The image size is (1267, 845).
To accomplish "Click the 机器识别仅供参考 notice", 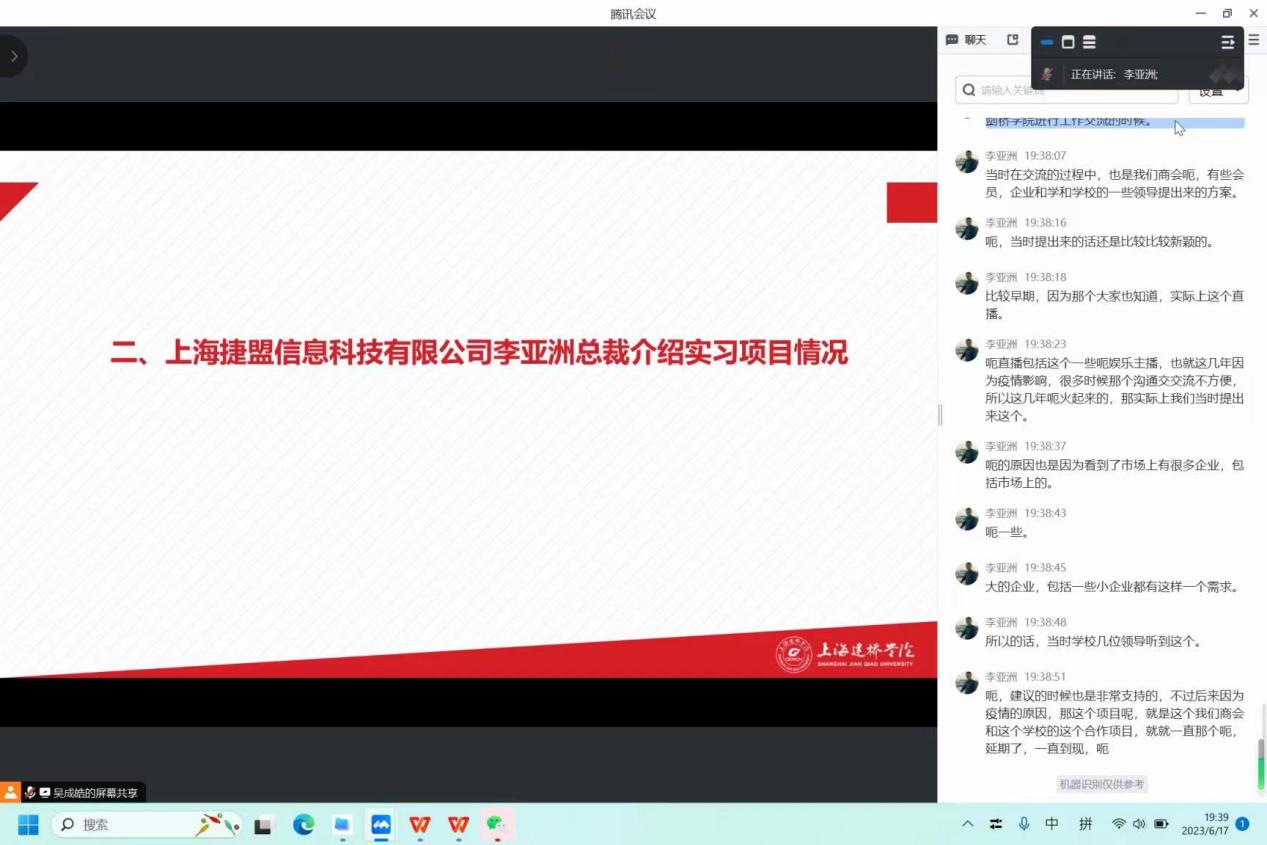I will click(1101, 784).
